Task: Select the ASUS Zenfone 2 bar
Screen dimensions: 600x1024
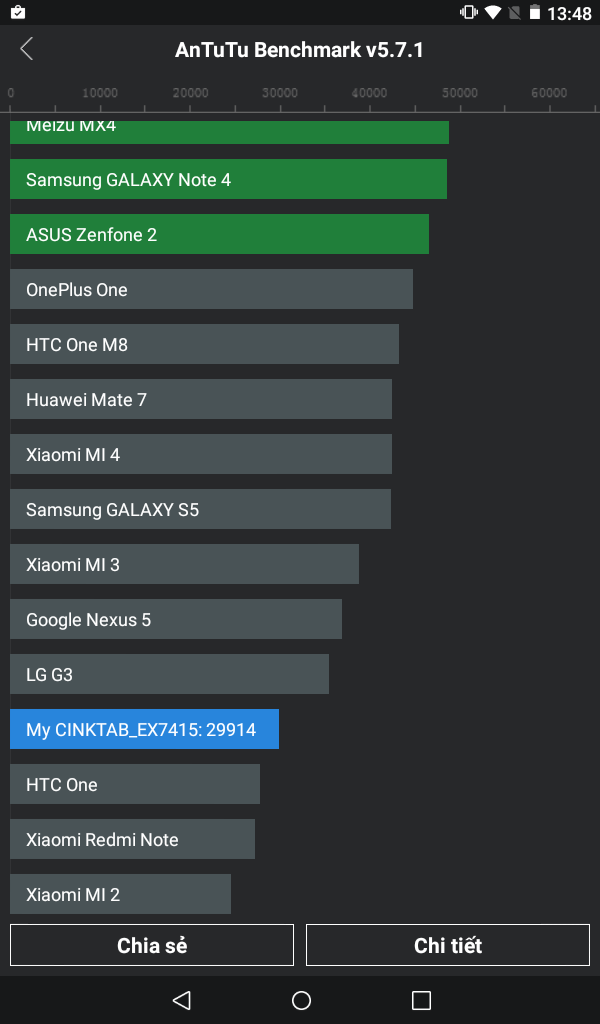Action: [x=219, y=235]
